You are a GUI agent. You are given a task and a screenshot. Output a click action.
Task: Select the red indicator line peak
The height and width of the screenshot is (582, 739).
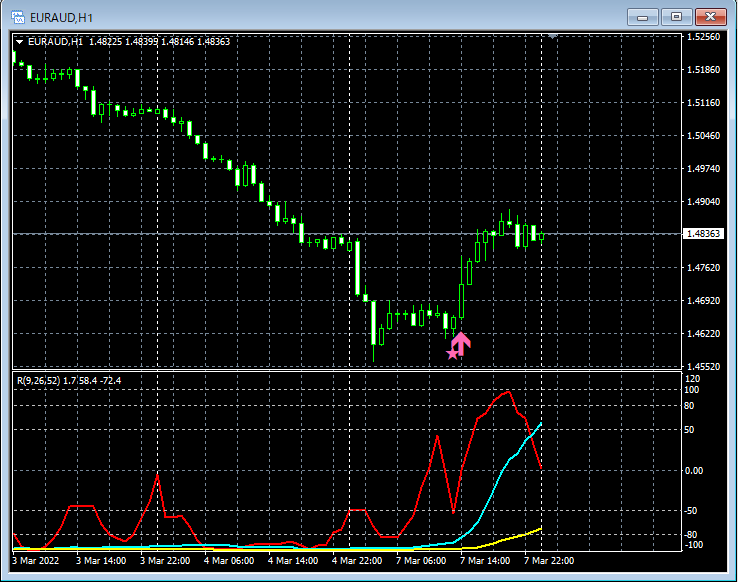point(508,392)
